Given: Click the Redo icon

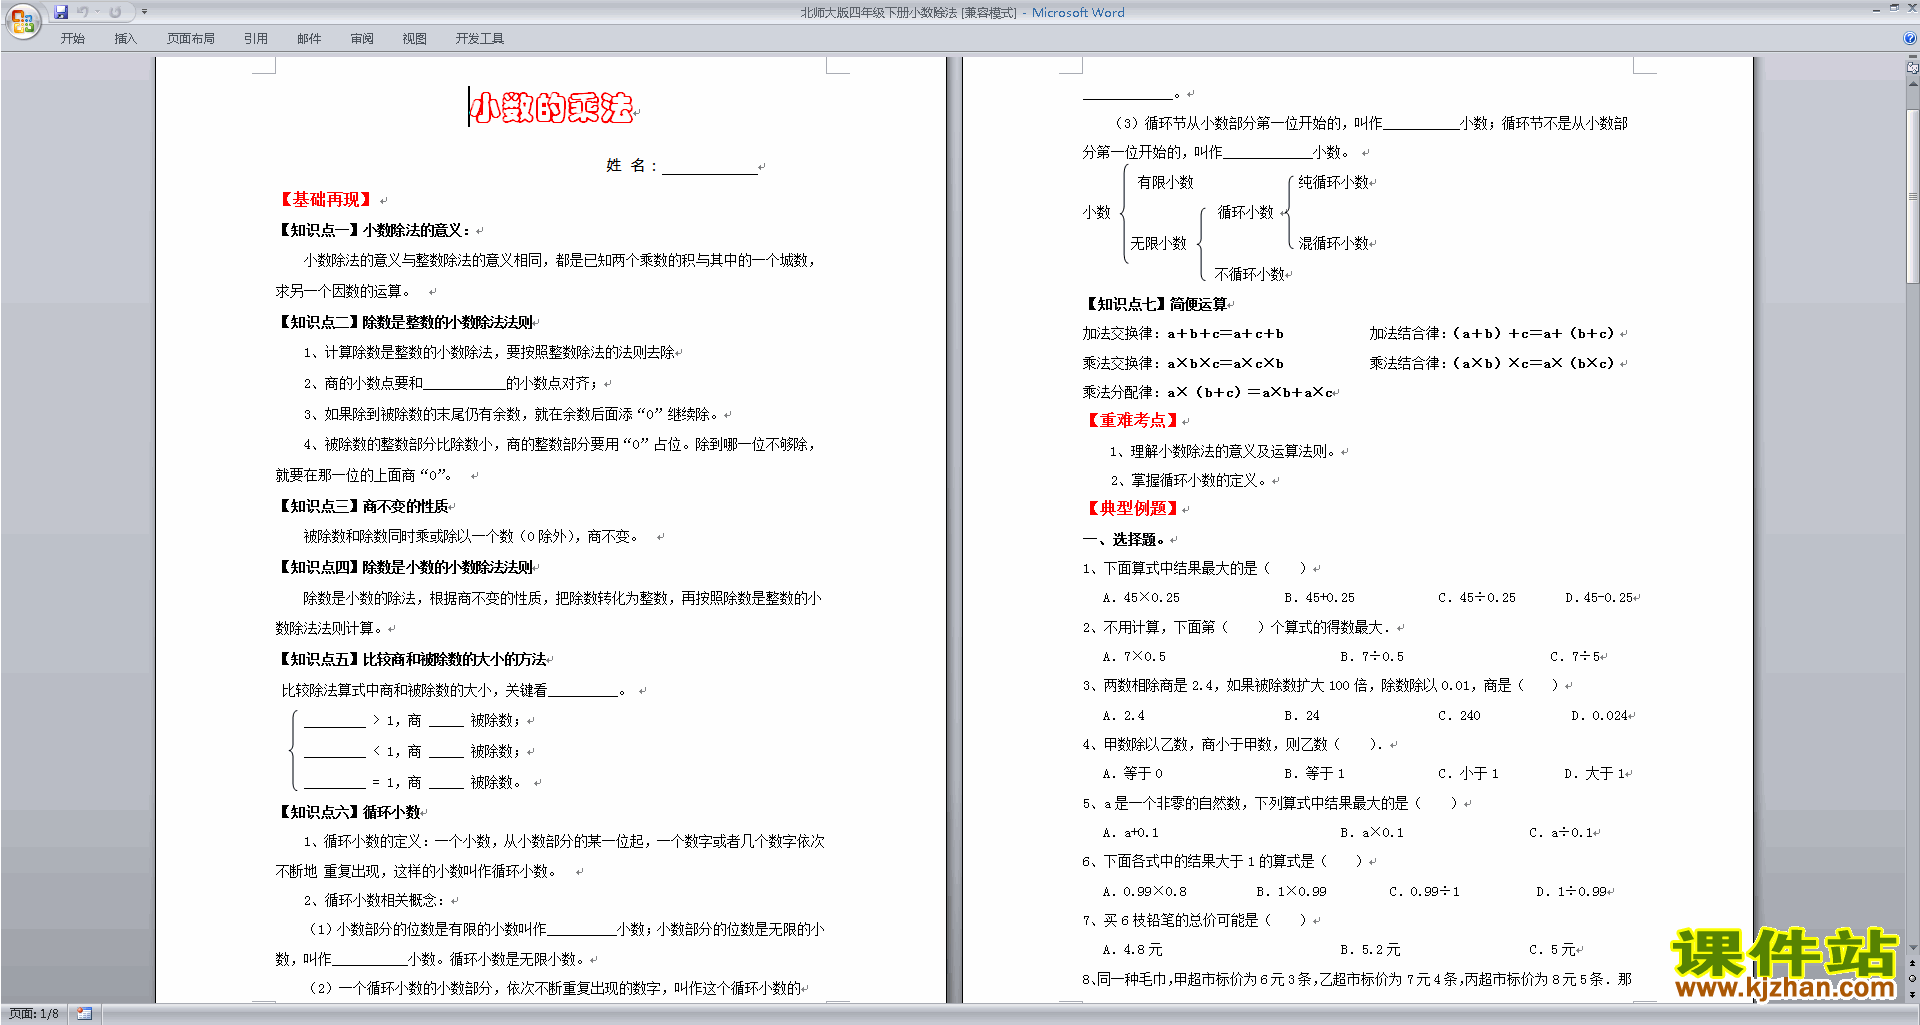Looking at the screenshot, I should 115,12.
